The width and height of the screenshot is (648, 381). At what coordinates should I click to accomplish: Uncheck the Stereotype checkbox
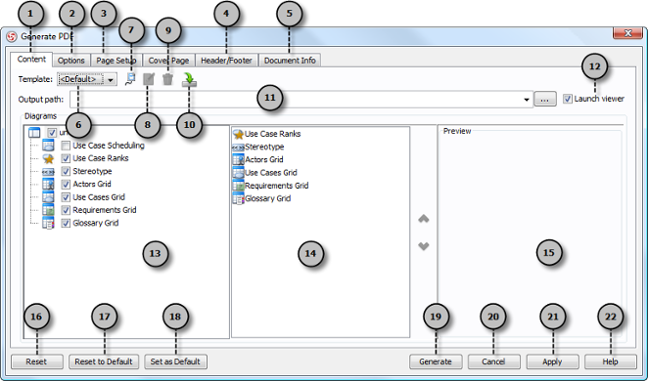[x=66, y=171]
